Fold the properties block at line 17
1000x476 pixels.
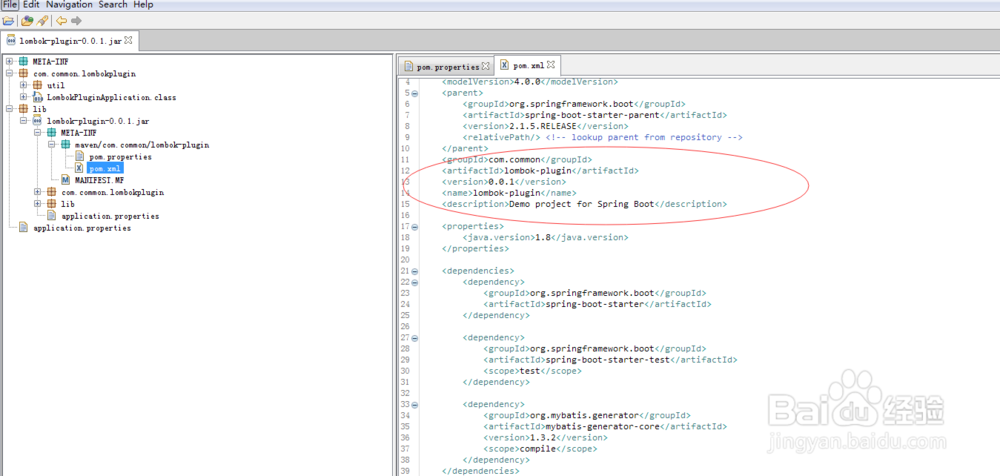415,227
